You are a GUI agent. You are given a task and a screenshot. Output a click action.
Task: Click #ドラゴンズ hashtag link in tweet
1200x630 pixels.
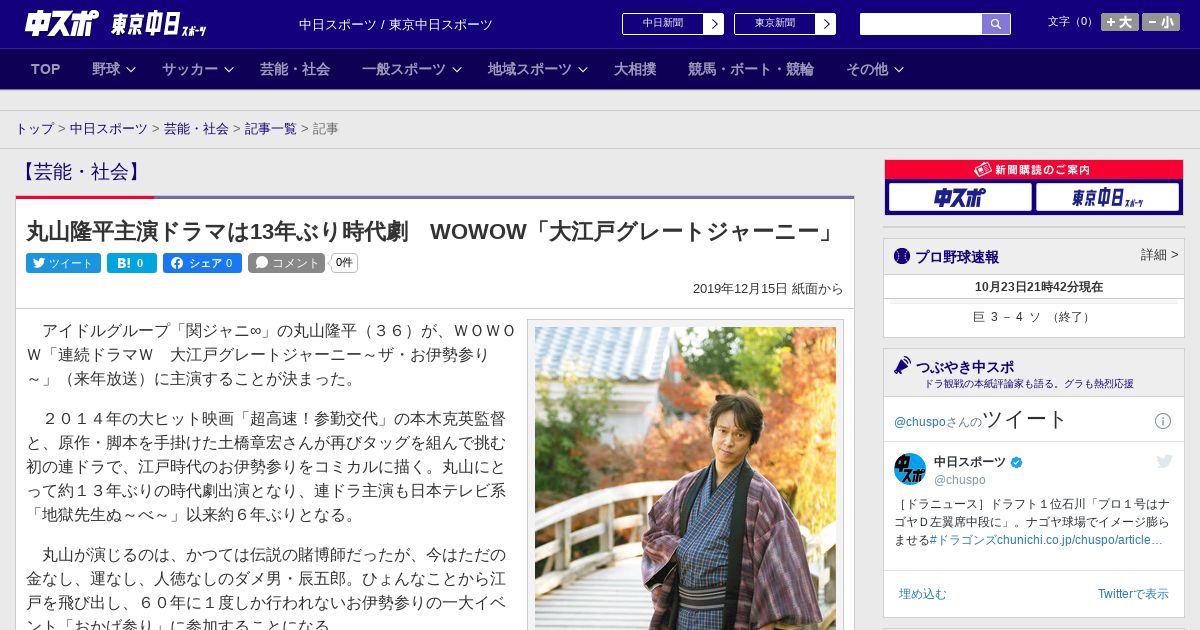click(965, 539)
